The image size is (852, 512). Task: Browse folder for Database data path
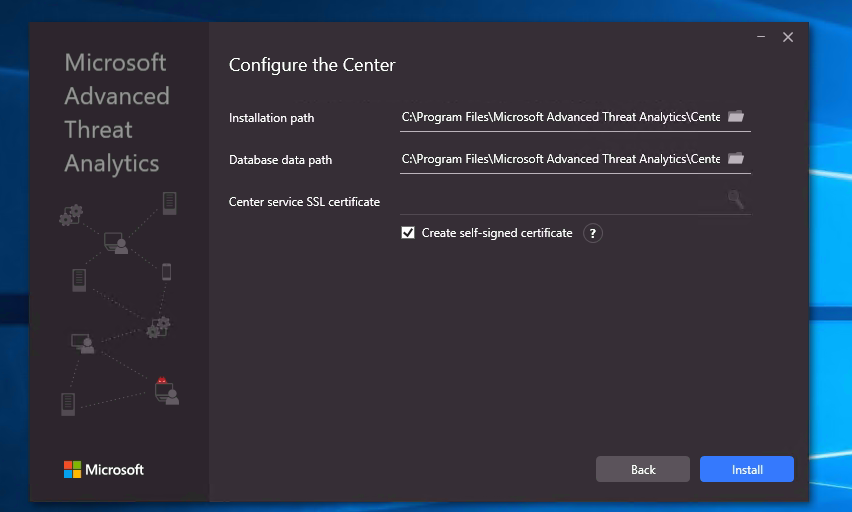736,158
